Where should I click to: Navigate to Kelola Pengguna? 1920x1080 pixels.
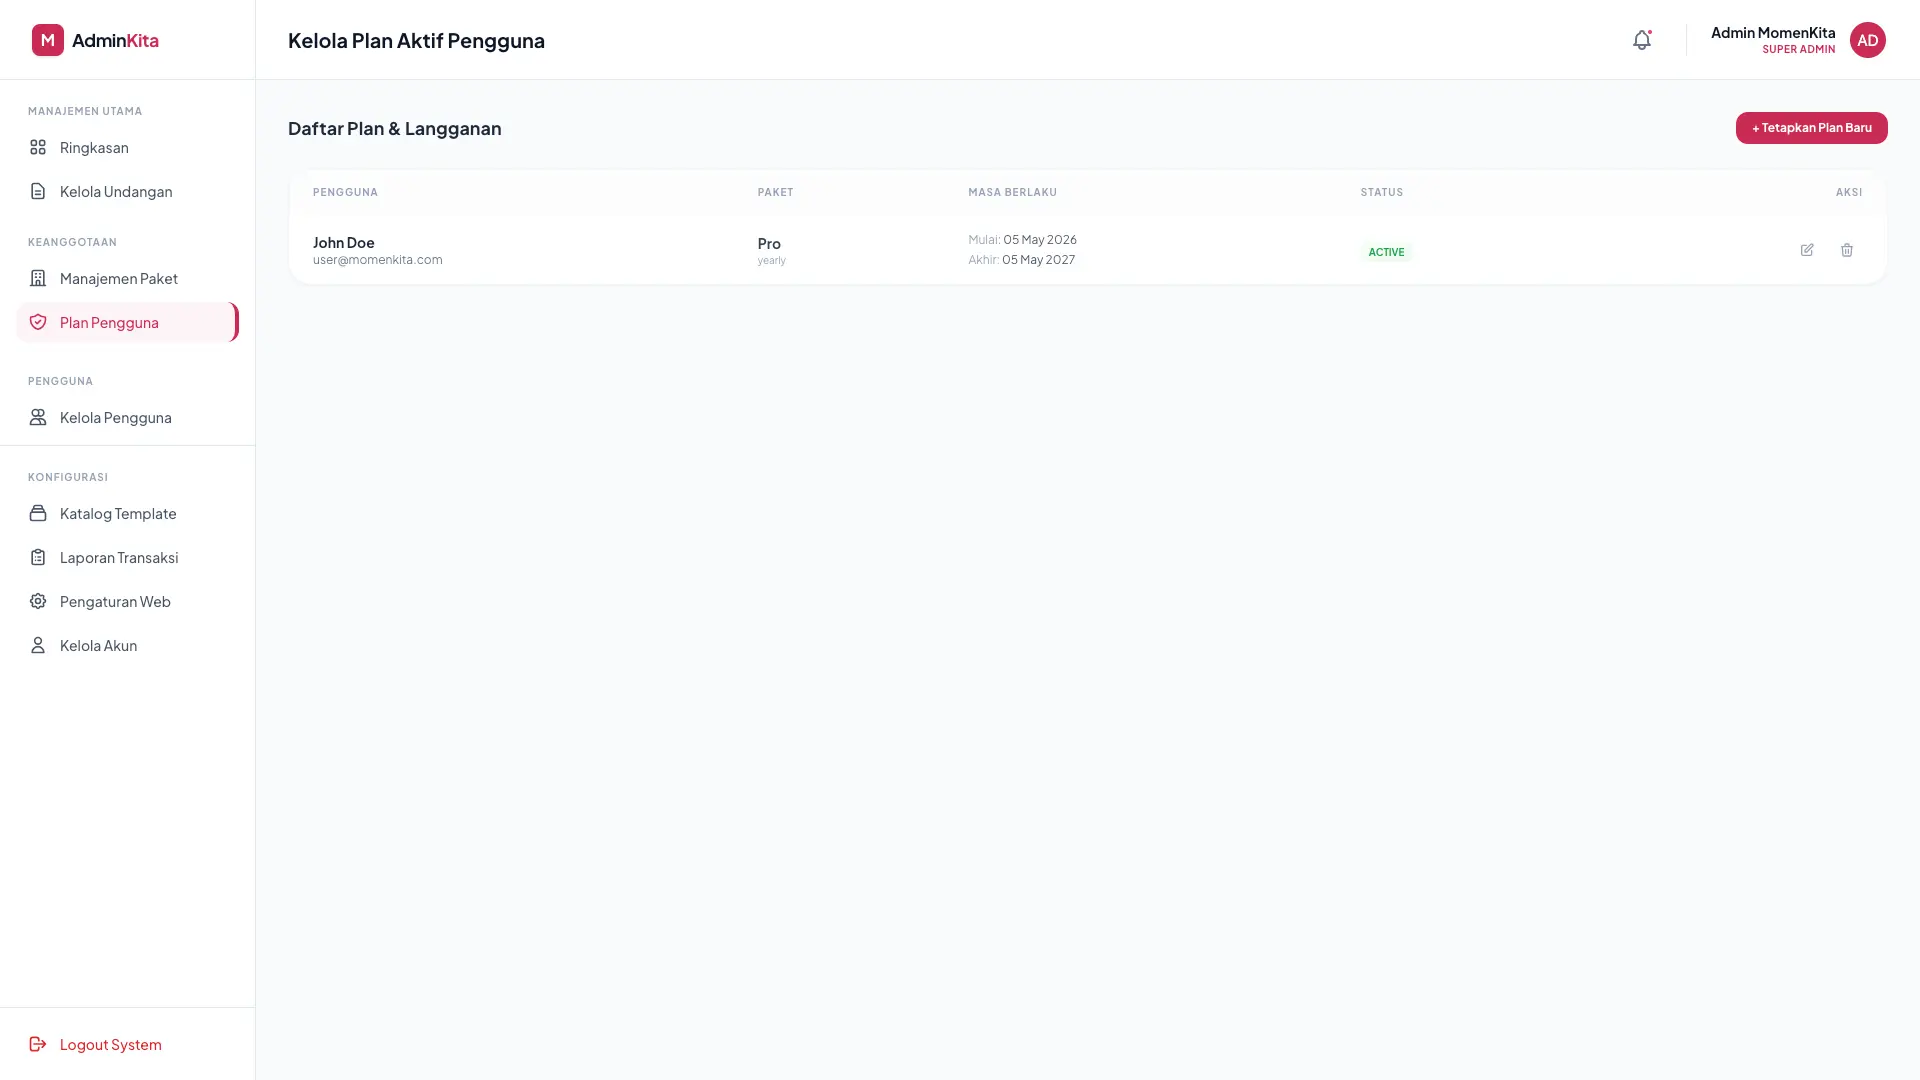click(128, 417)
